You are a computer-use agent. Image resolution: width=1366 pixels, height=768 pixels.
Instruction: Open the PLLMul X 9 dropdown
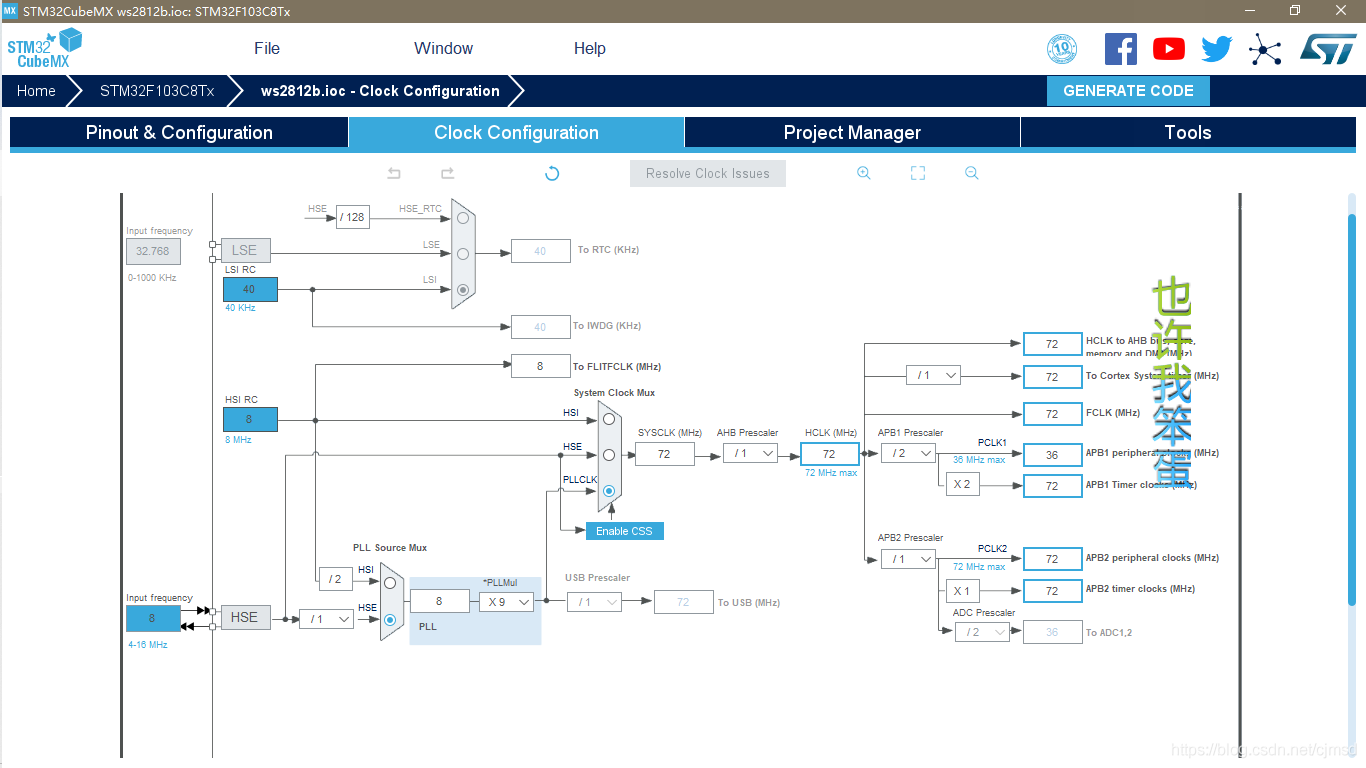pyautogui.click(x=506, y=602)
